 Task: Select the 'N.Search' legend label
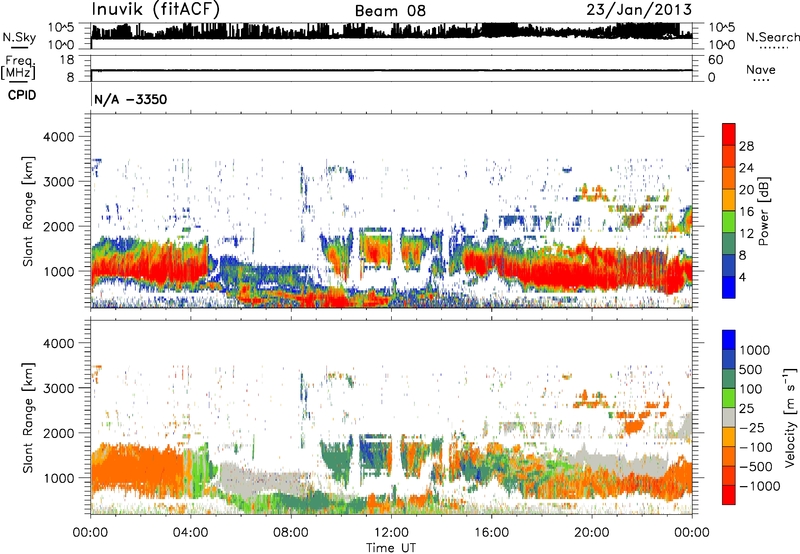point(772,37)
